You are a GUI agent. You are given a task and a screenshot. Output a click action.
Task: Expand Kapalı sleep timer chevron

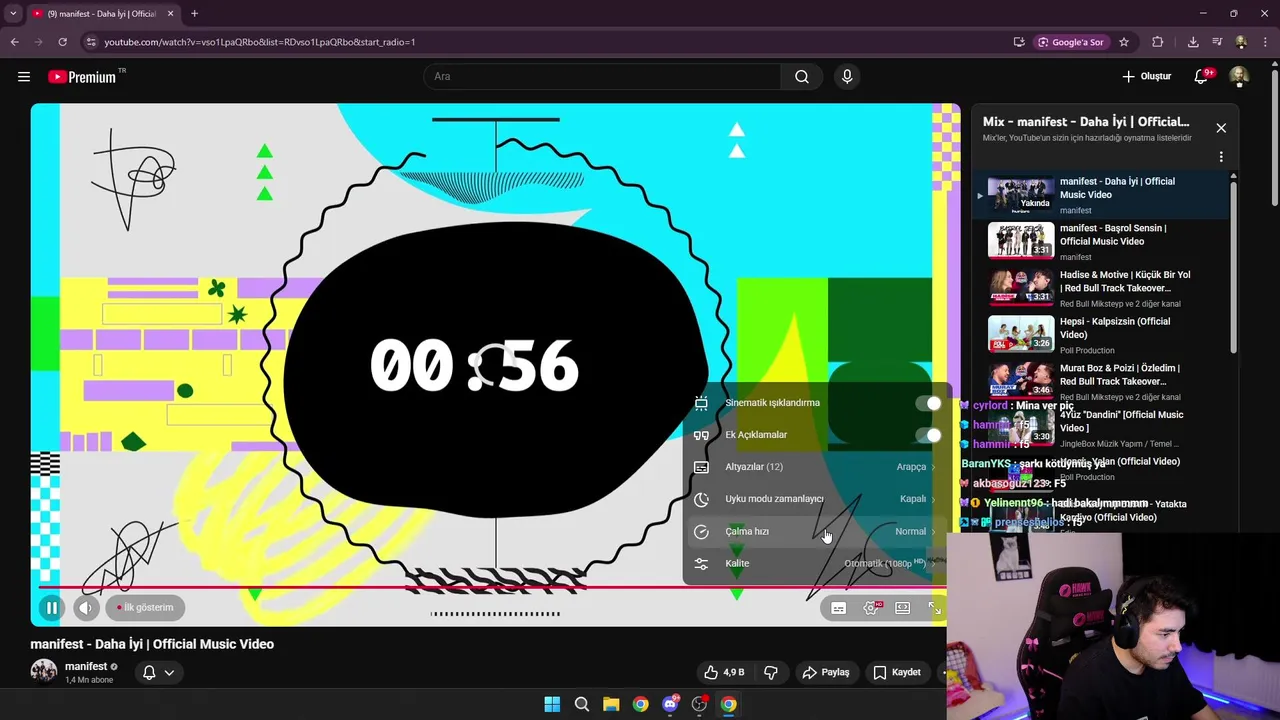point(933,499)
